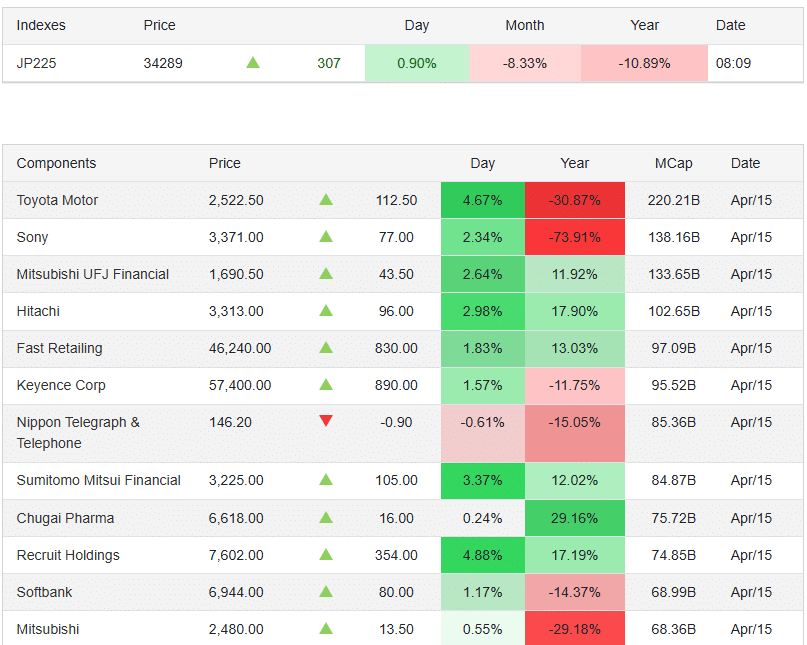Open the Toyota Motor component link
Viewport: 807px width, 645px height.
click(57, 200)
